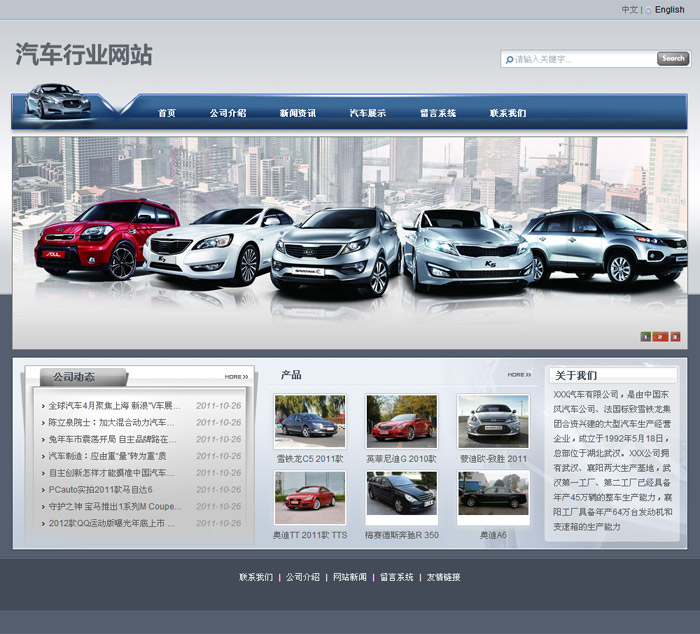Open 奥迪A6 caption link
Image resolution: width=700 pixels, height=634 pixels.
pyautogui.click(x=493, y=535)
